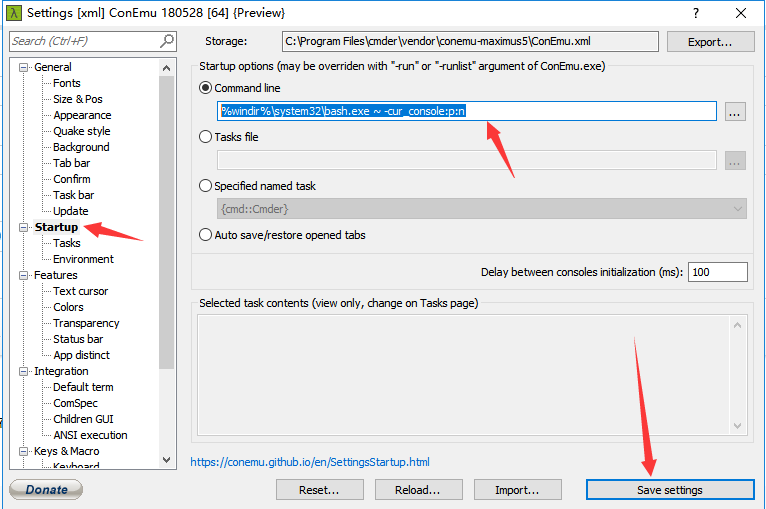The height and width of the screenshot is (509, 766).
Task: Open the SettingsStartup.html help link
Action: click(x=309, y=462)
